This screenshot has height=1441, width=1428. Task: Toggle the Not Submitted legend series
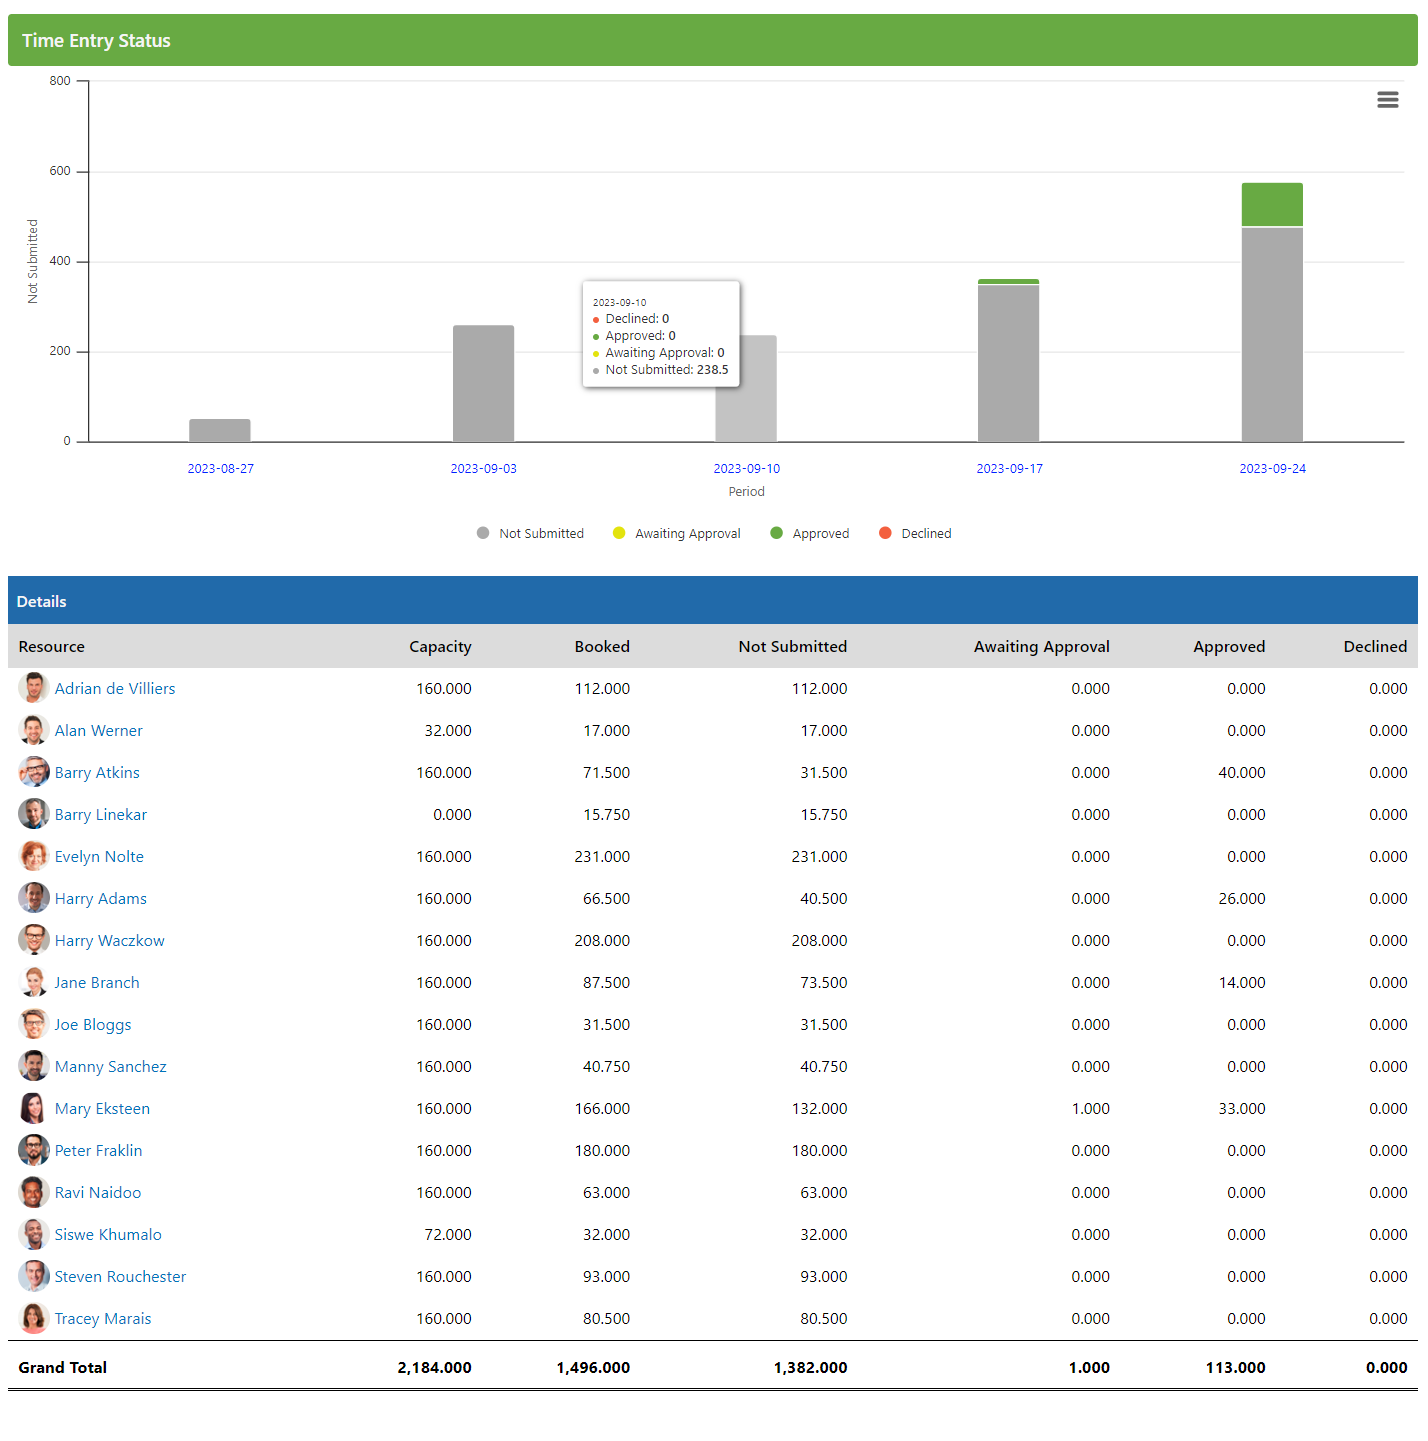point(530,533)
